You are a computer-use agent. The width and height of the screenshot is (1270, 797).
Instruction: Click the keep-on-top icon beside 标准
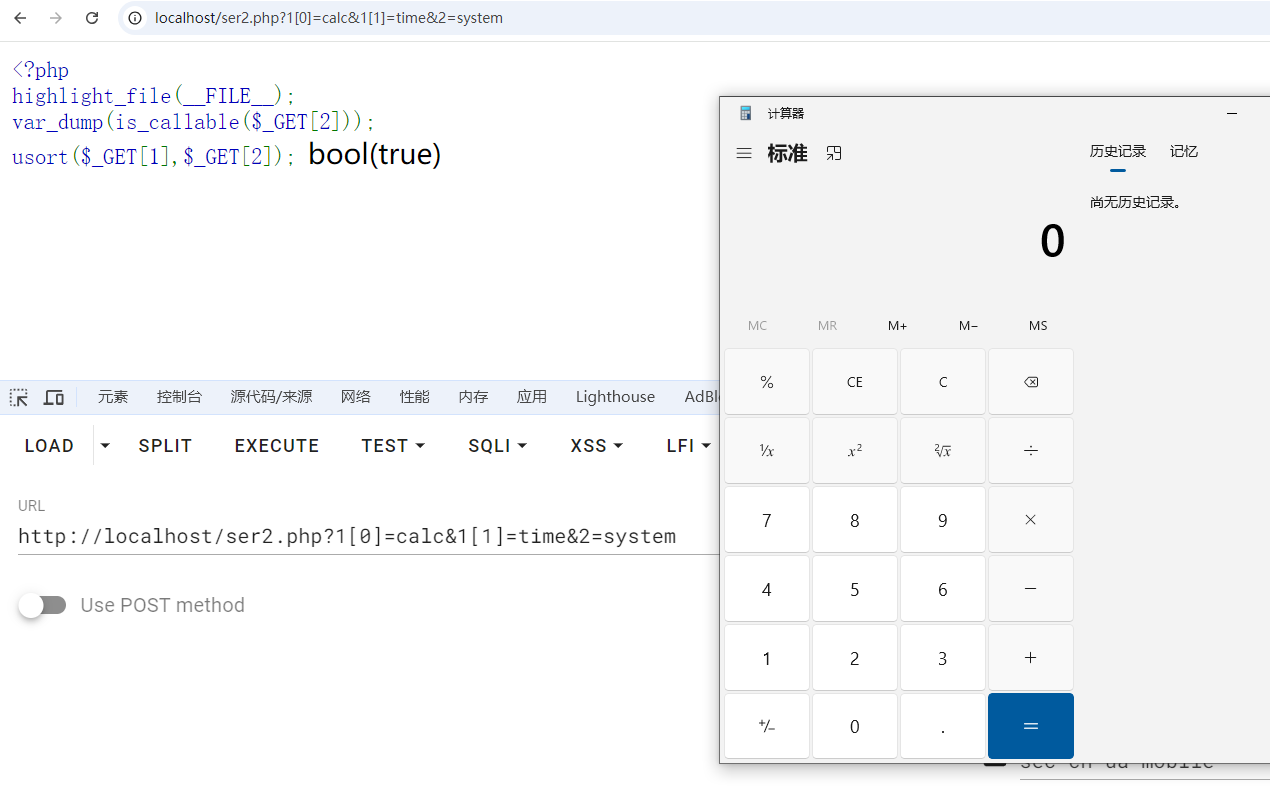[834, 153]
